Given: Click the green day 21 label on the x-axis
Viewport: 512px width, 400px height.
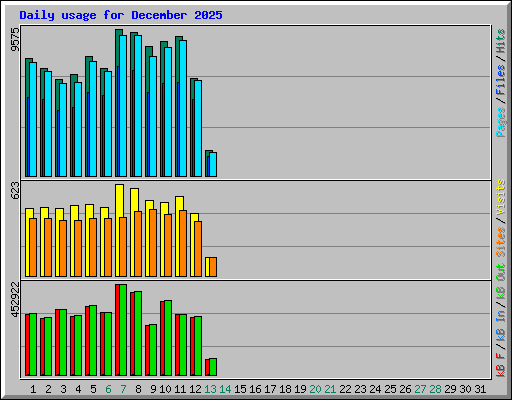Looking at the screenshot, I should (x=330, y=389).
